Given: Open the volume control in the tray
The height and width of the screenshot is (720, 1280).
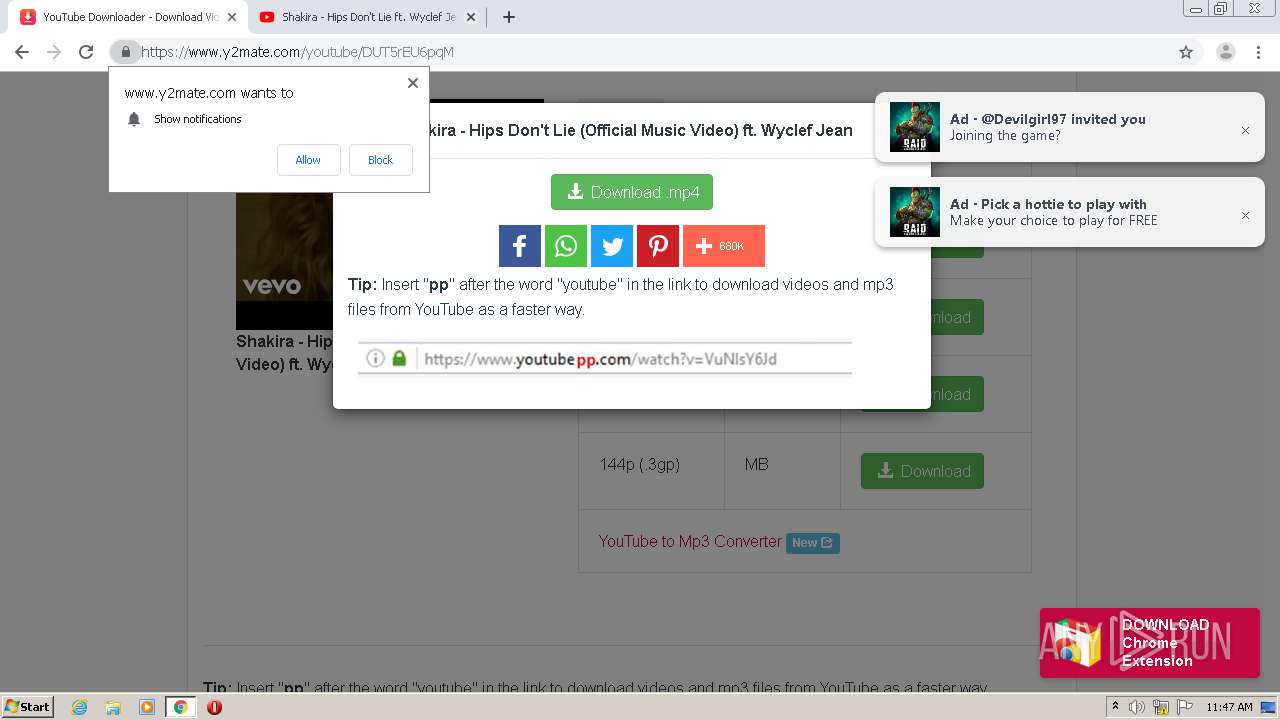Looking at the screenshot, I should [1137, 707].
